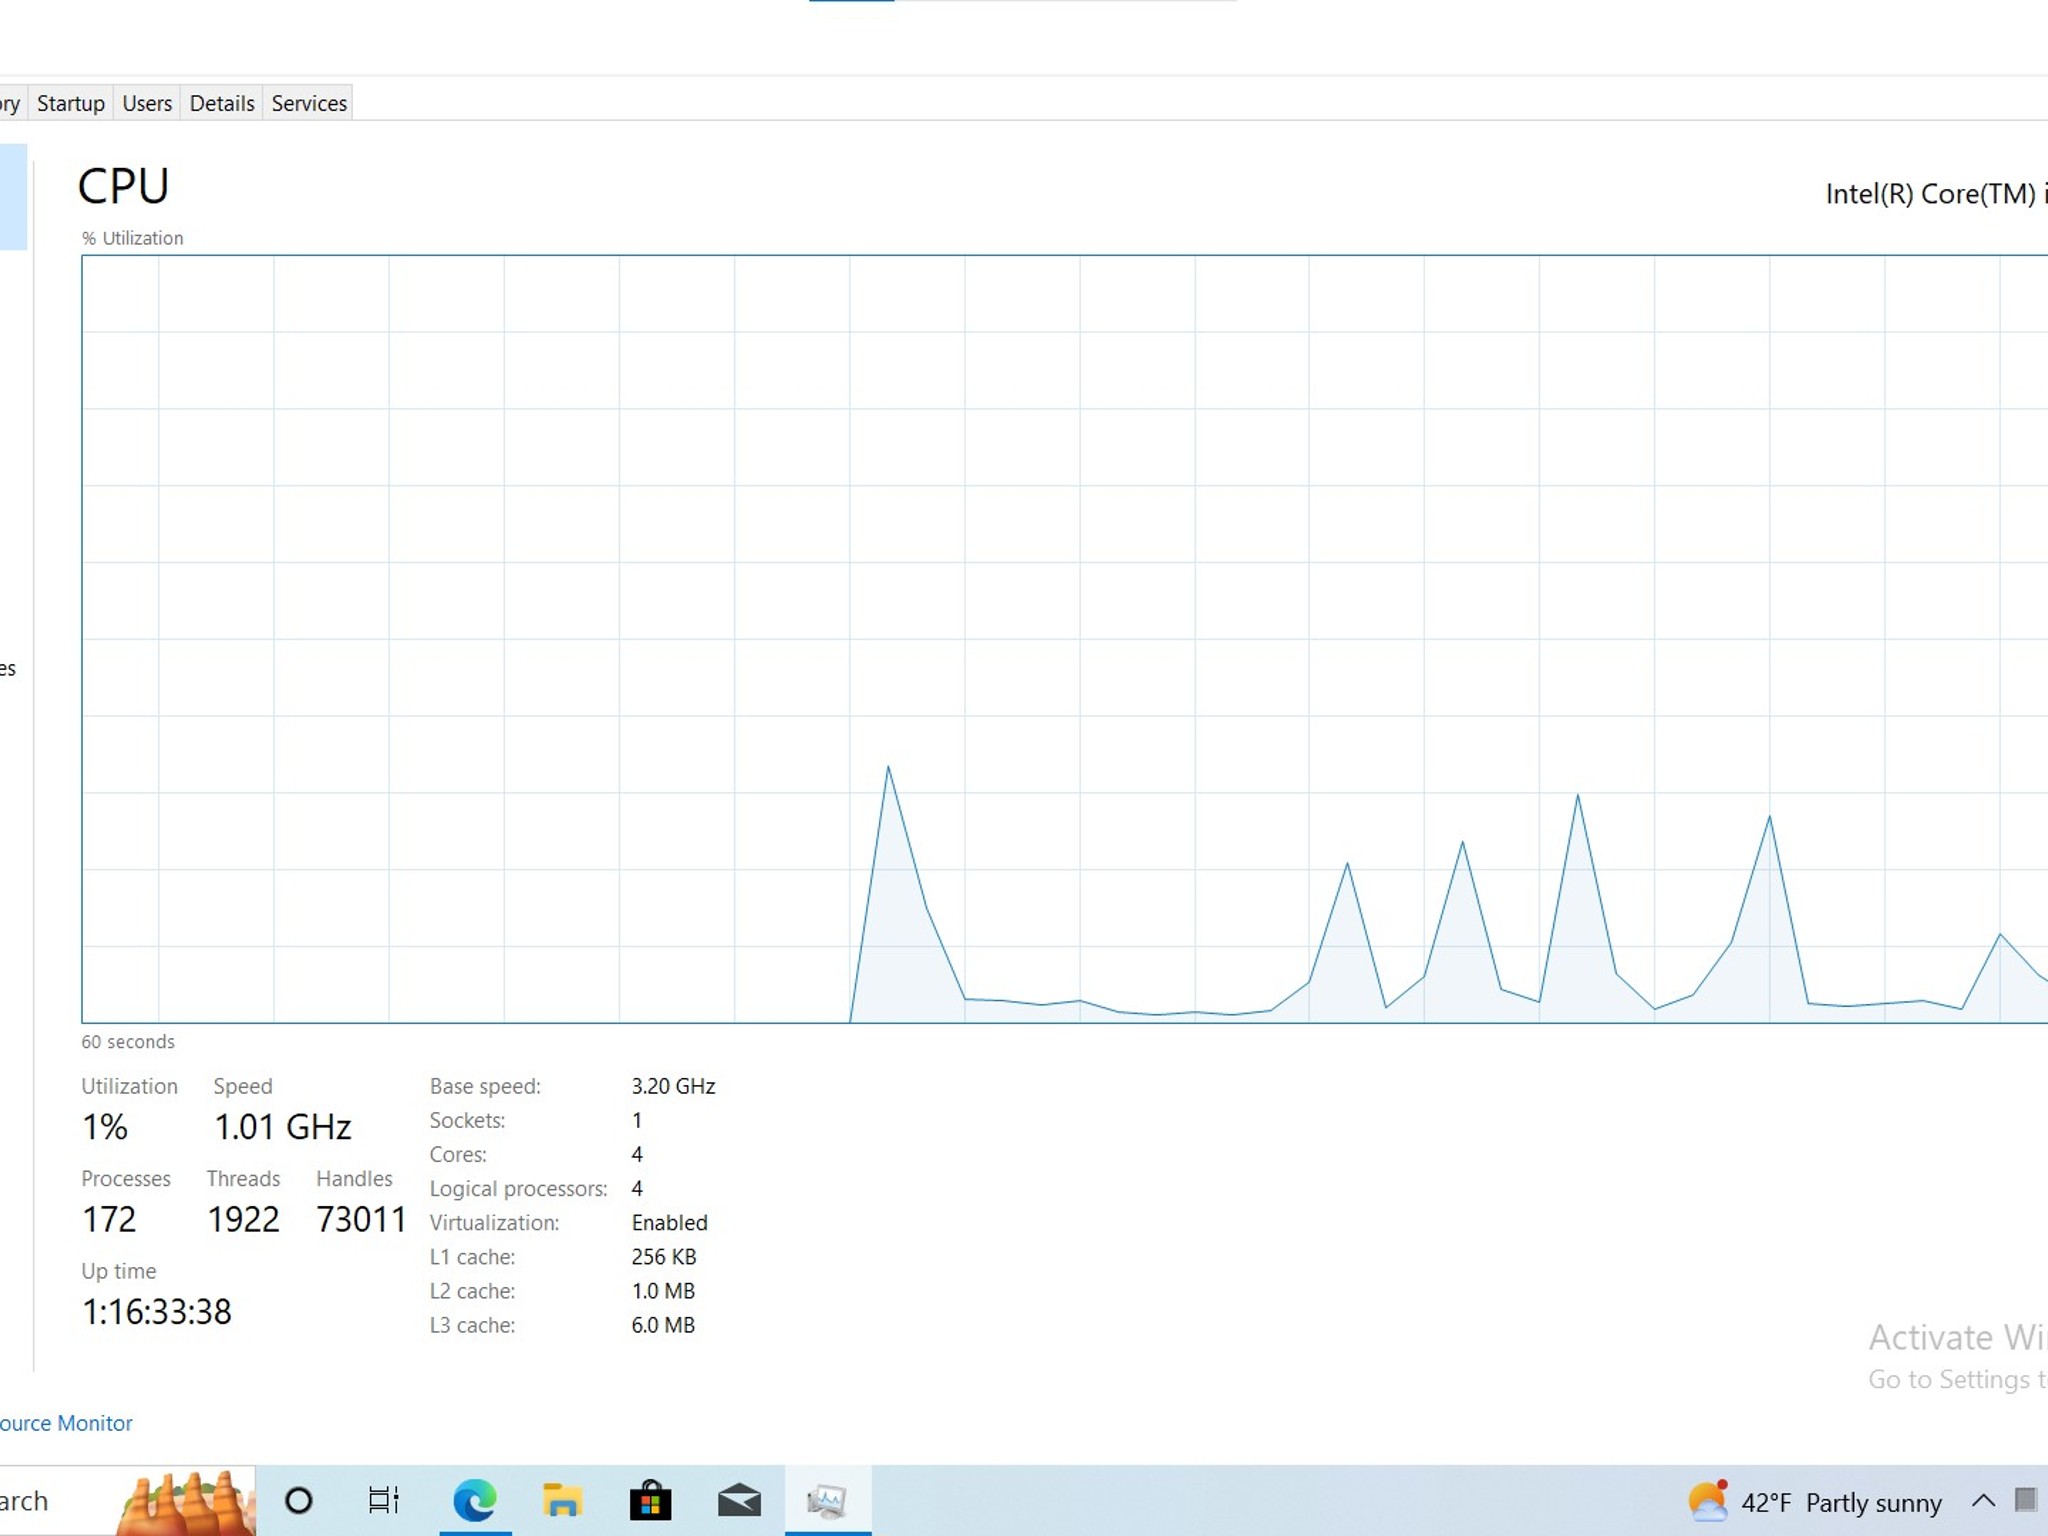This screenshot has height=1536, width=2048.
Task: Click the Logical processors label
Action: tap(518, 1189)
